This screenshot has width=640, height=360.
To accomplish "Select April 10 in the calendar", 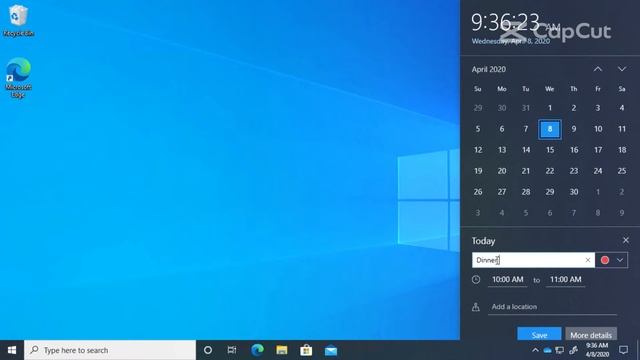I will click(598, 129).
